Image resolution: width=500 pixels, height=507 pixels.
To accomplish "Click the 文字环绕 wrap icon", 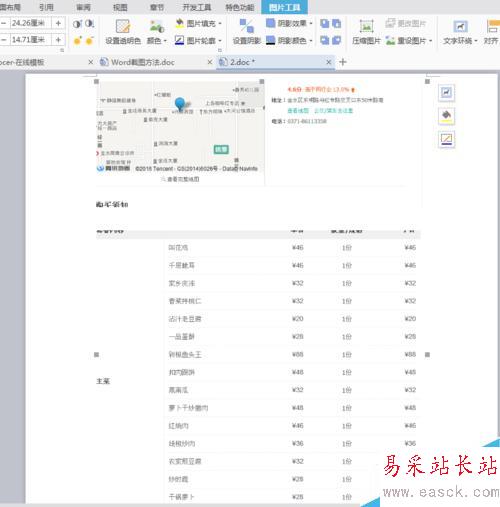I will tap(460, 26).
